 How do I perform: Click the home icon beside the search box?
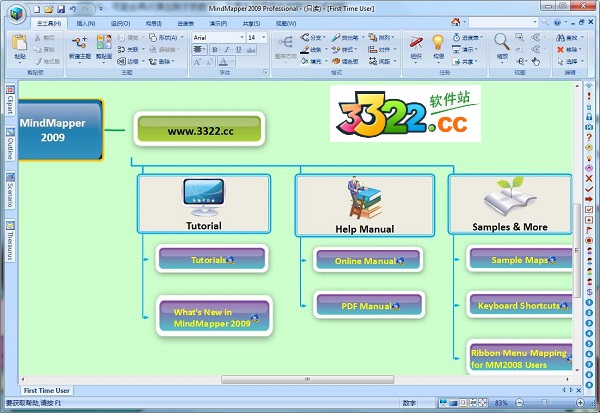tap(456, 21)
